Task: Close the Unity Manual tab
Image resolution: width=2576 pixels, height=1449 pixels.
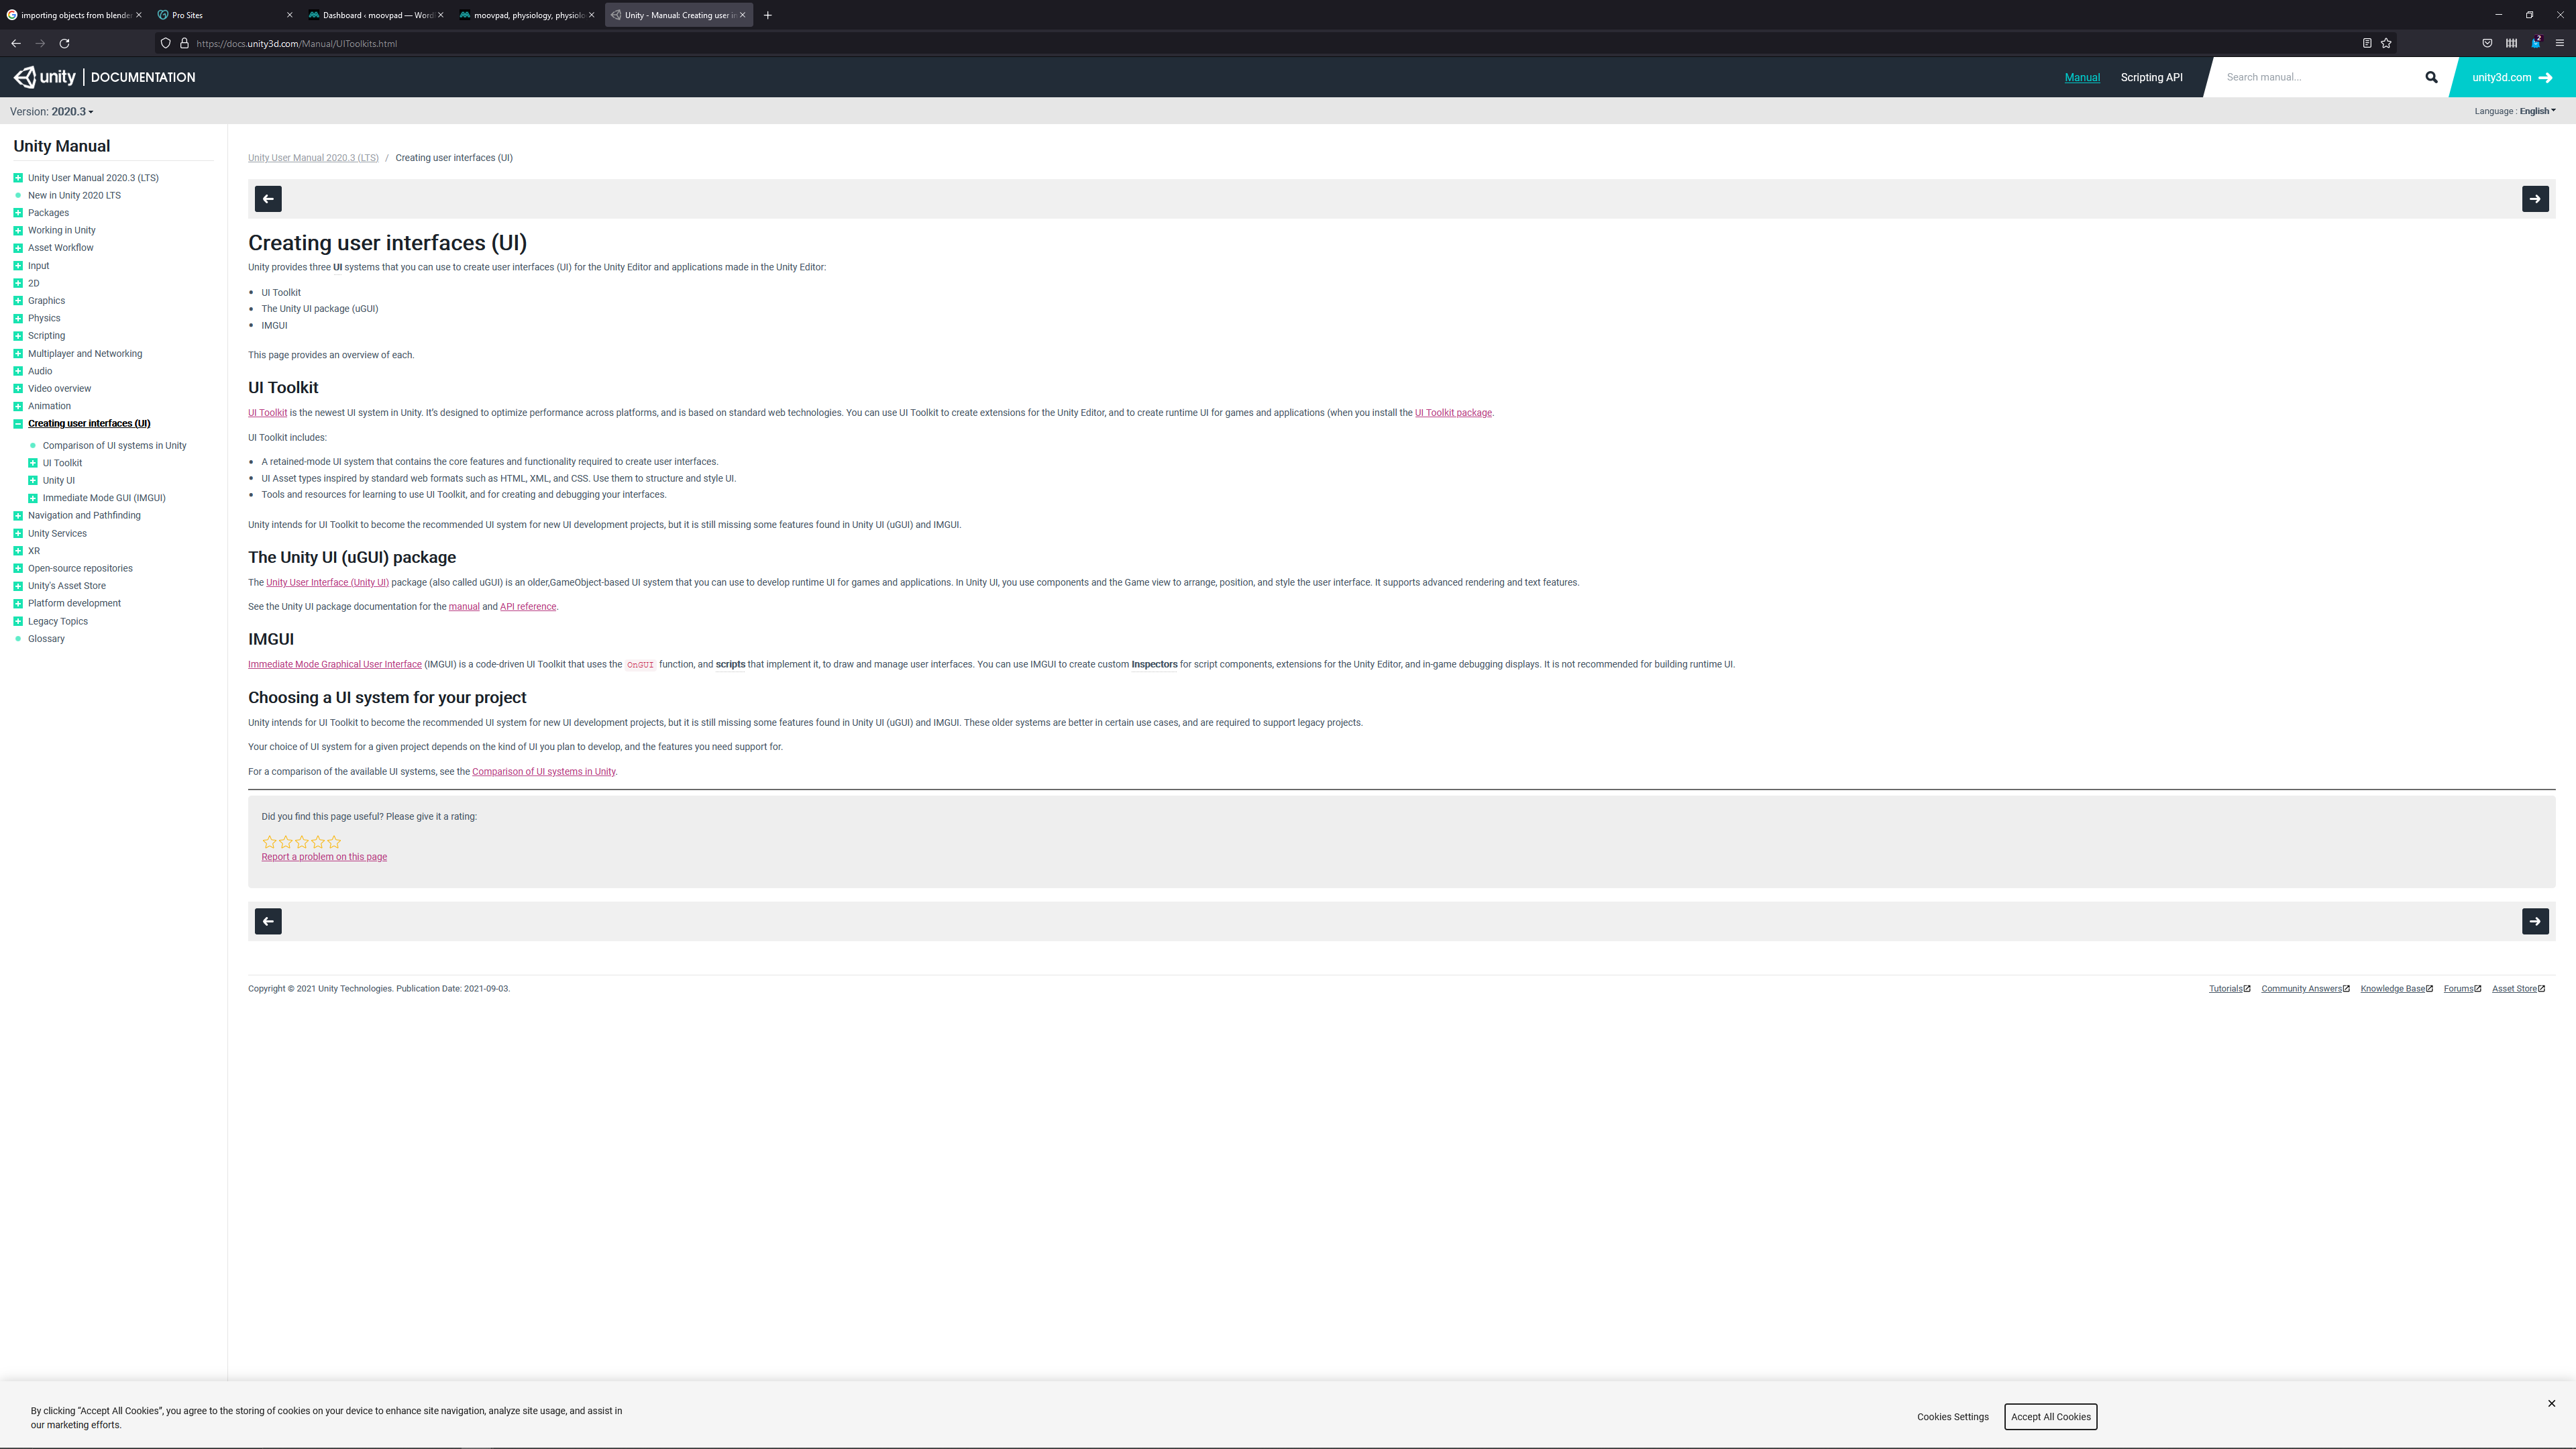Action: click(x=742, y=15)
